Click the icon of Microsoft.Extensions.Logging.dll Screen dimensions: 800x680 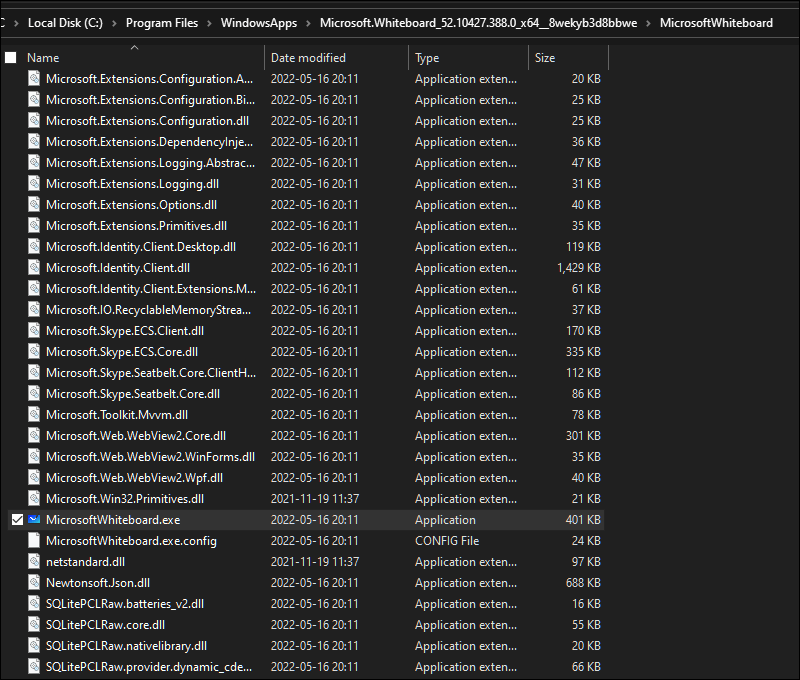[34, 184]
